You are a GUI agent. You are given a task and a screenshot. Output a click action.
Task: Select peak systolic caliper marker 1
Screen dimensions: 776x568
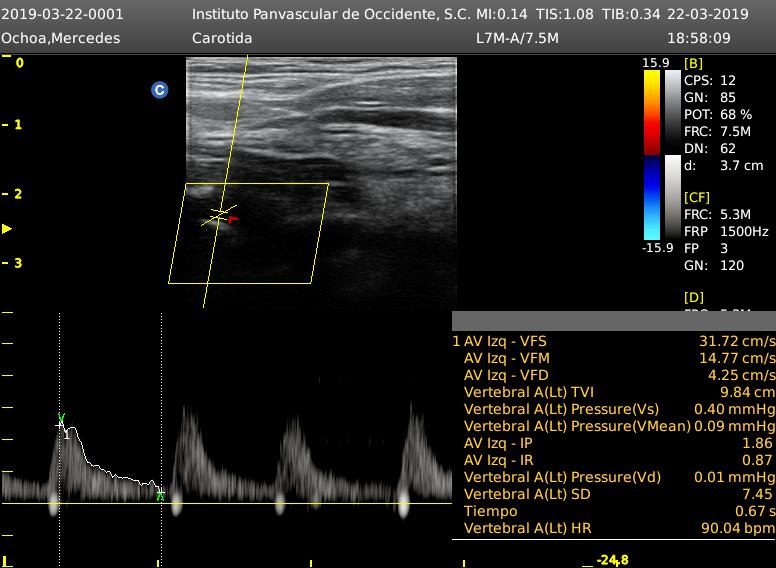(x=61, y=423)
